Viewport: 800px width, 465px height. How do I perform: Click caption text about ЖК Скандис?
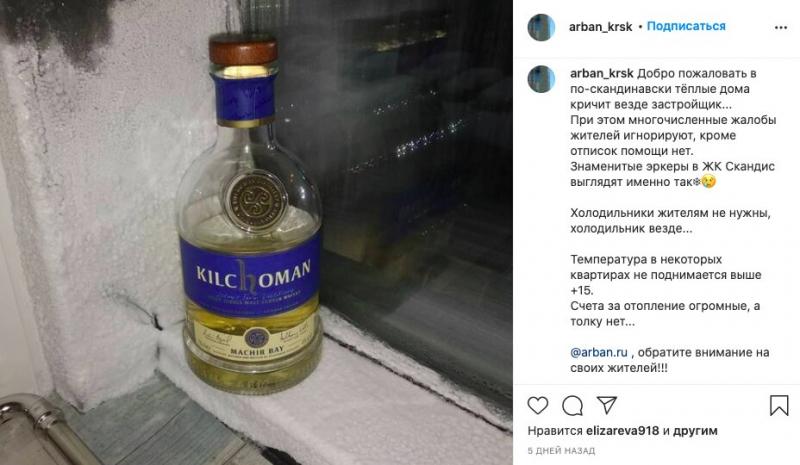pyautogui.click(x=672, y=174)
